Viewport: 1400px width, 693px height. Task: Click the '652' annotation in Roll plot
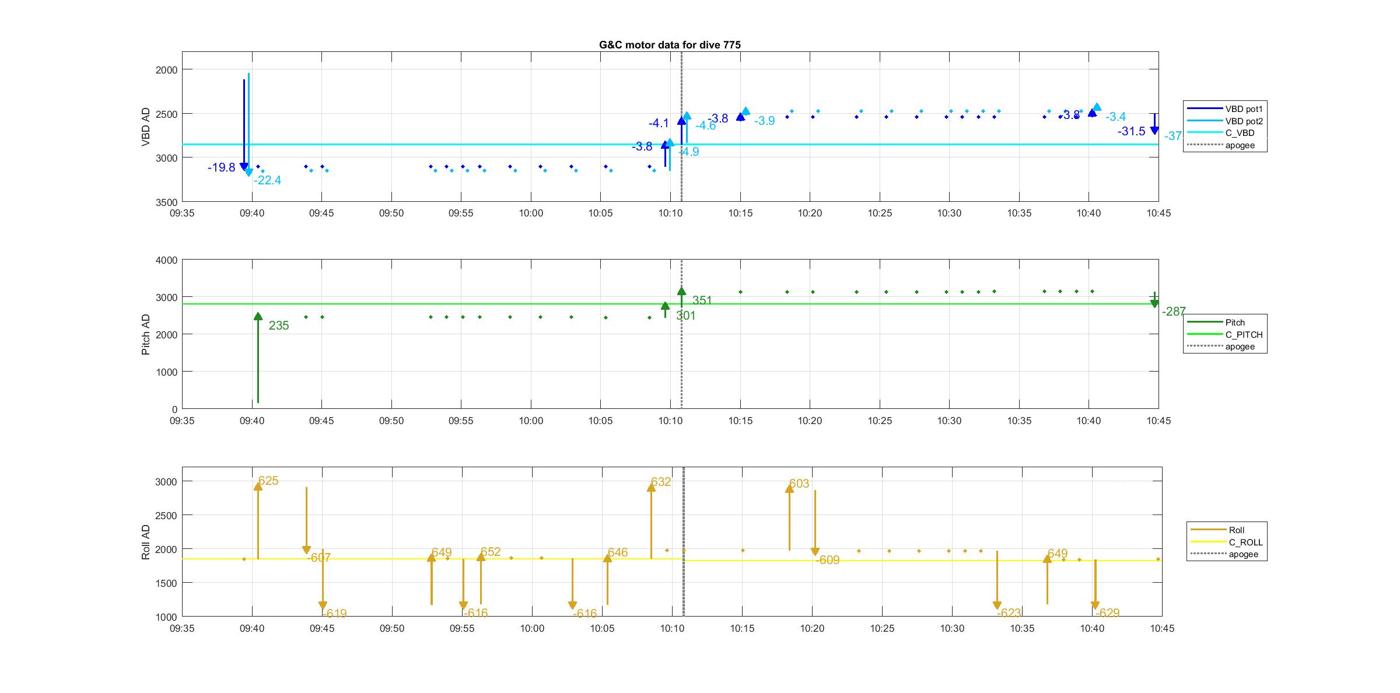pos(490,553)
